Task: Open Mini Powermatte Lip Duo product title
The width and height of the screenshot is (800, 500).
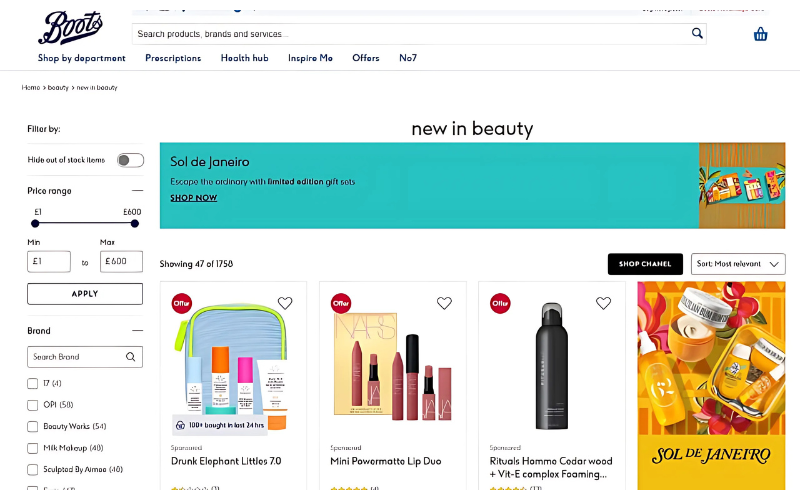Action: pos(386,461)
